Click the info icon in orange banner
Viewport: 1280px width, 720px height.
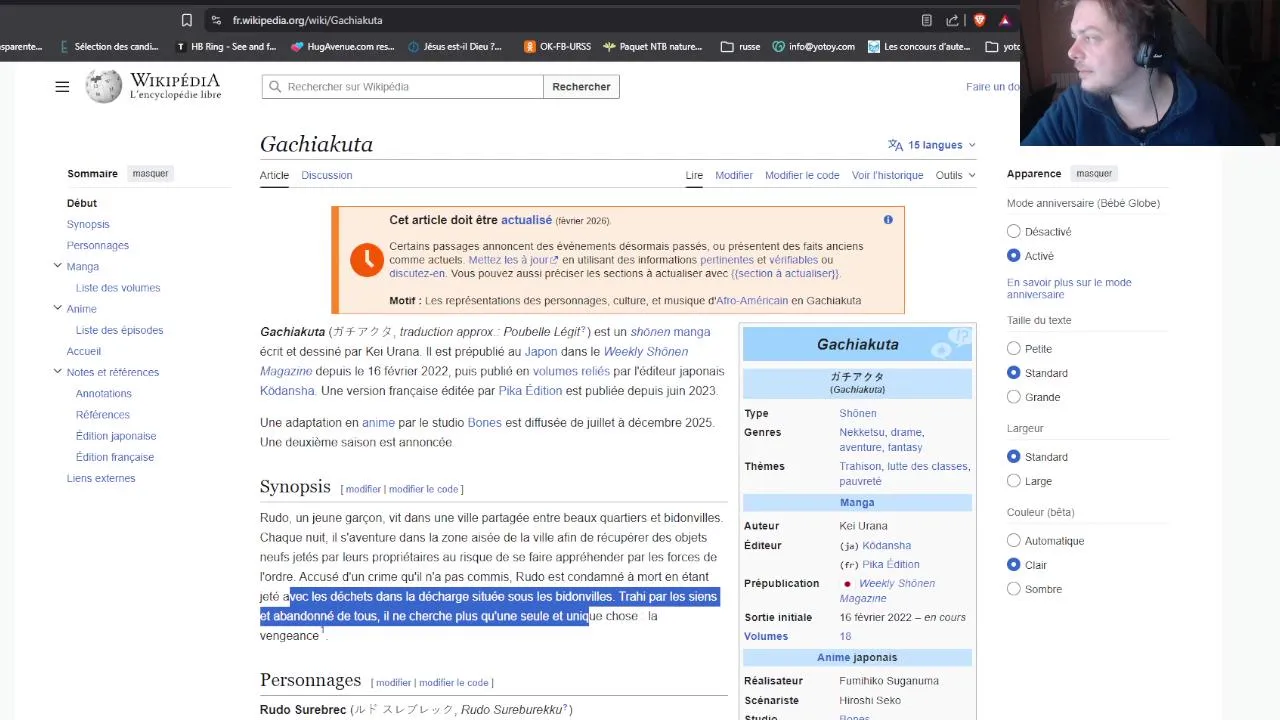tap(888, 220)
